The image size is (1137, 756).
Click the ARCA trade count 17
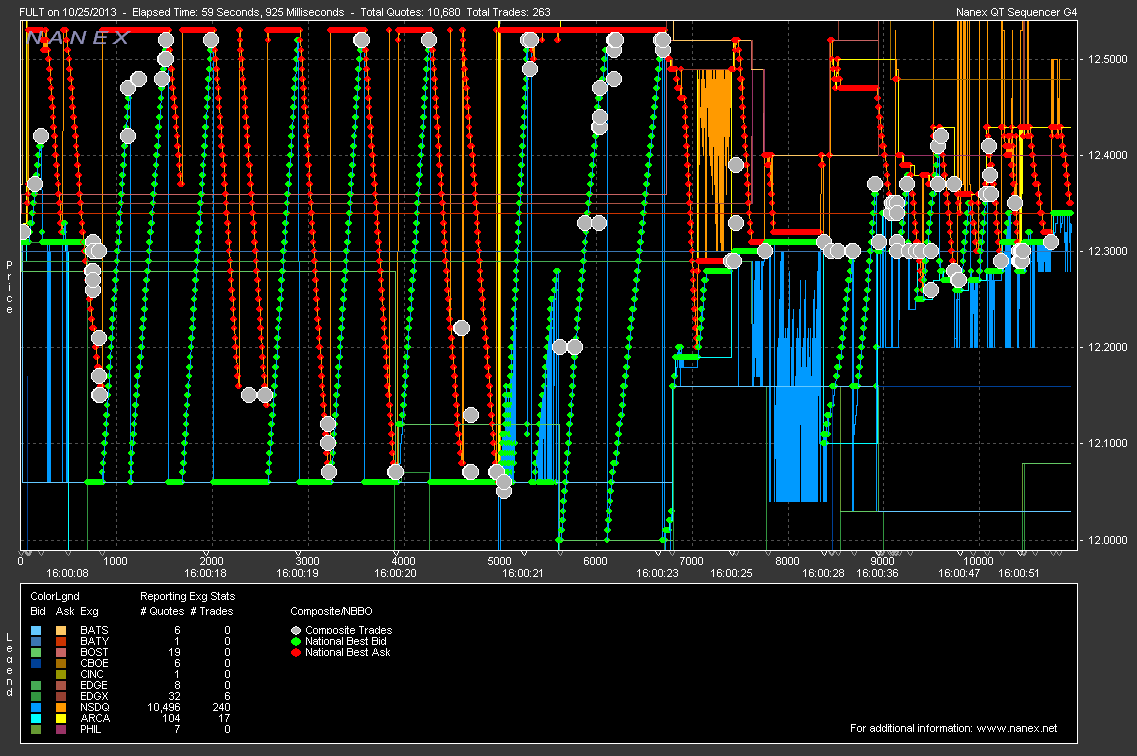coord(225,718)
